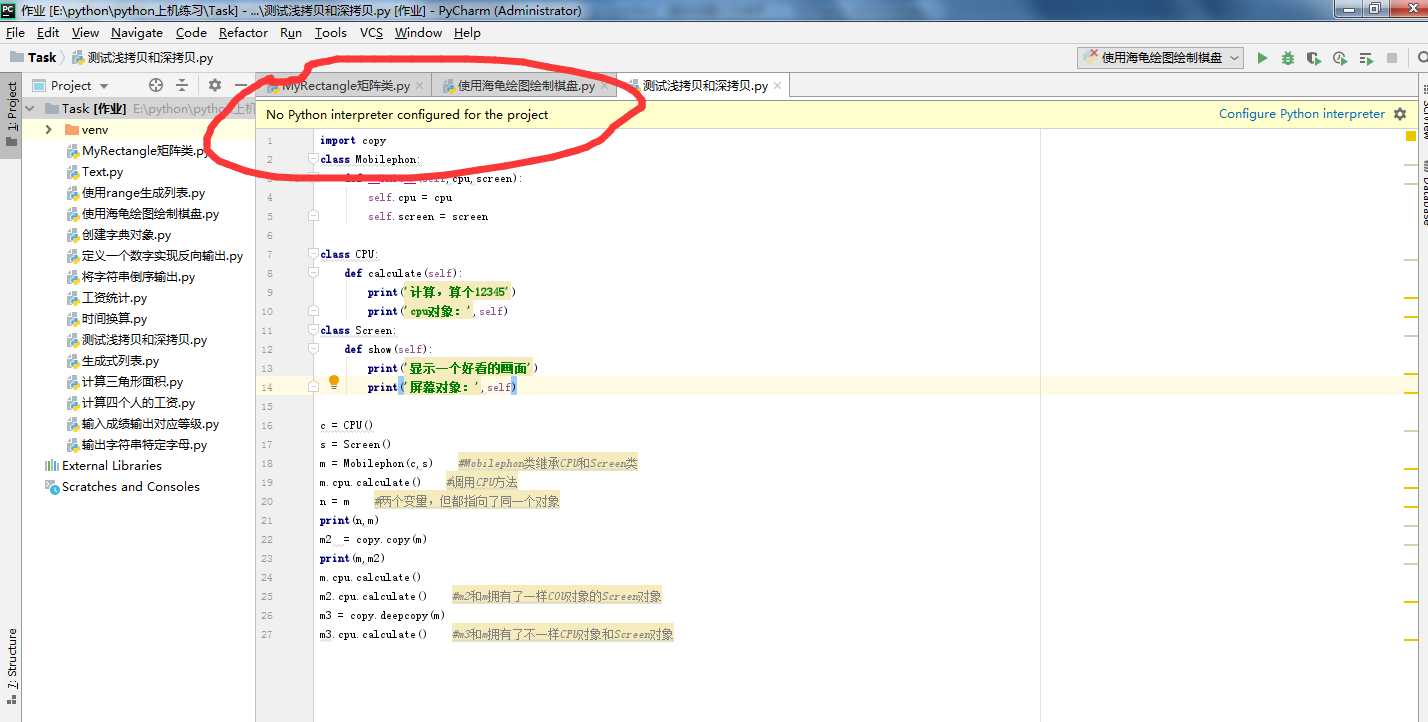The image size is (1428, 722).
Task: Run with coverage shield icon
Action: pyautogui.click(x=1314, y=58)
